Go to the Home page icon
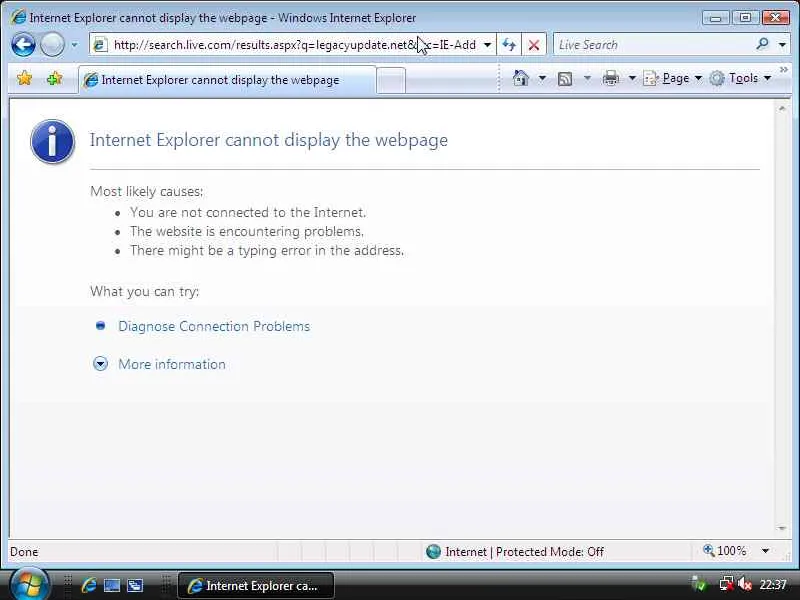 (520, 78)
